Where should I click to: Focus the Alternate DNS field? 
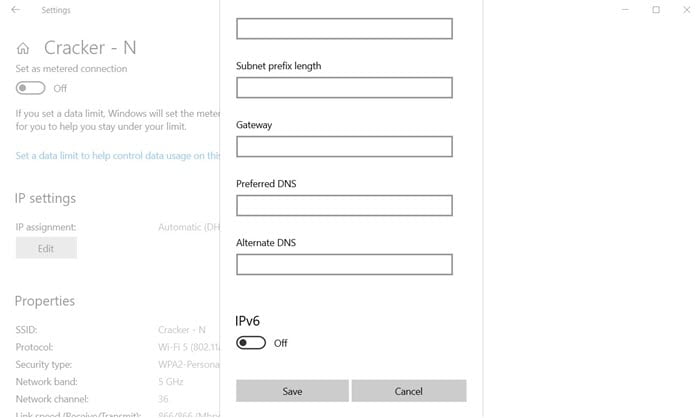click(344, 264)
